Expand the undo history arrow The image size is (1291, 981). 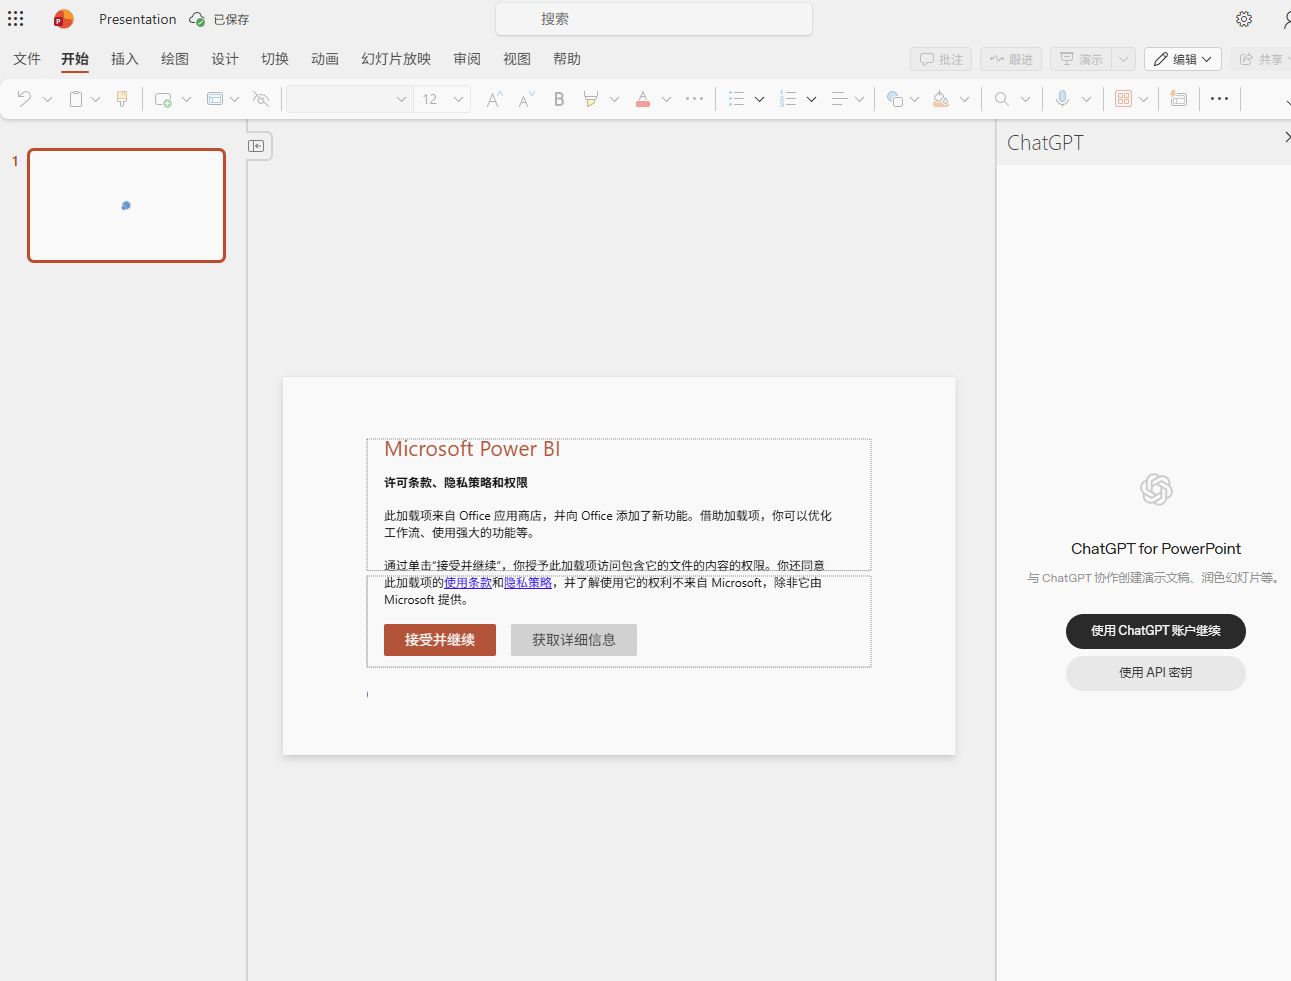pos(47,99)
